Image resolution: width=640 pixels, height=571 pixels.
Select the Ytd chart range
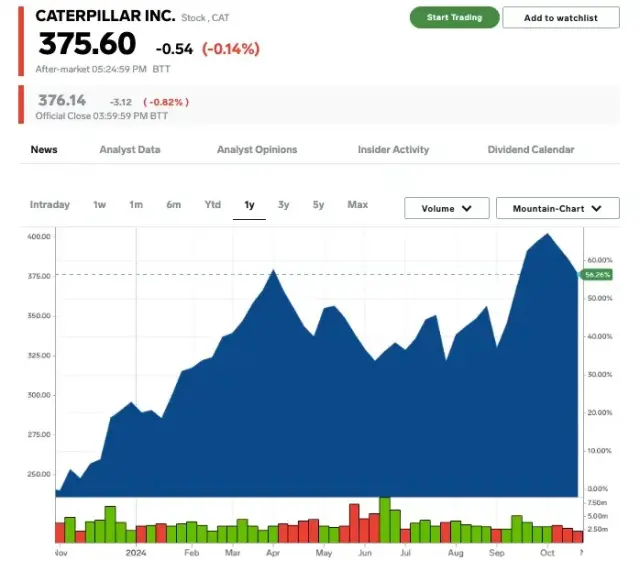point(212,205)
